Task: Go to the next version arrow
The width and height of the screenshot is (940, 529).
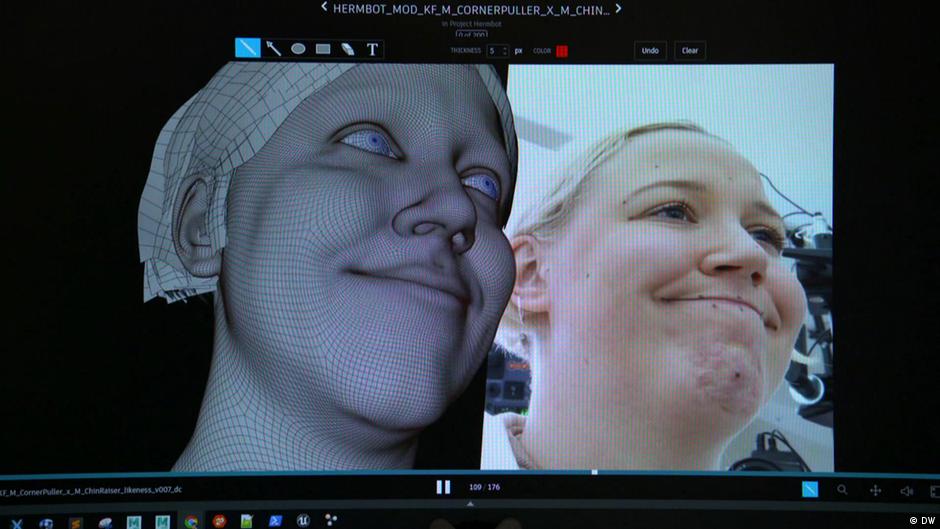Action: 618,8
